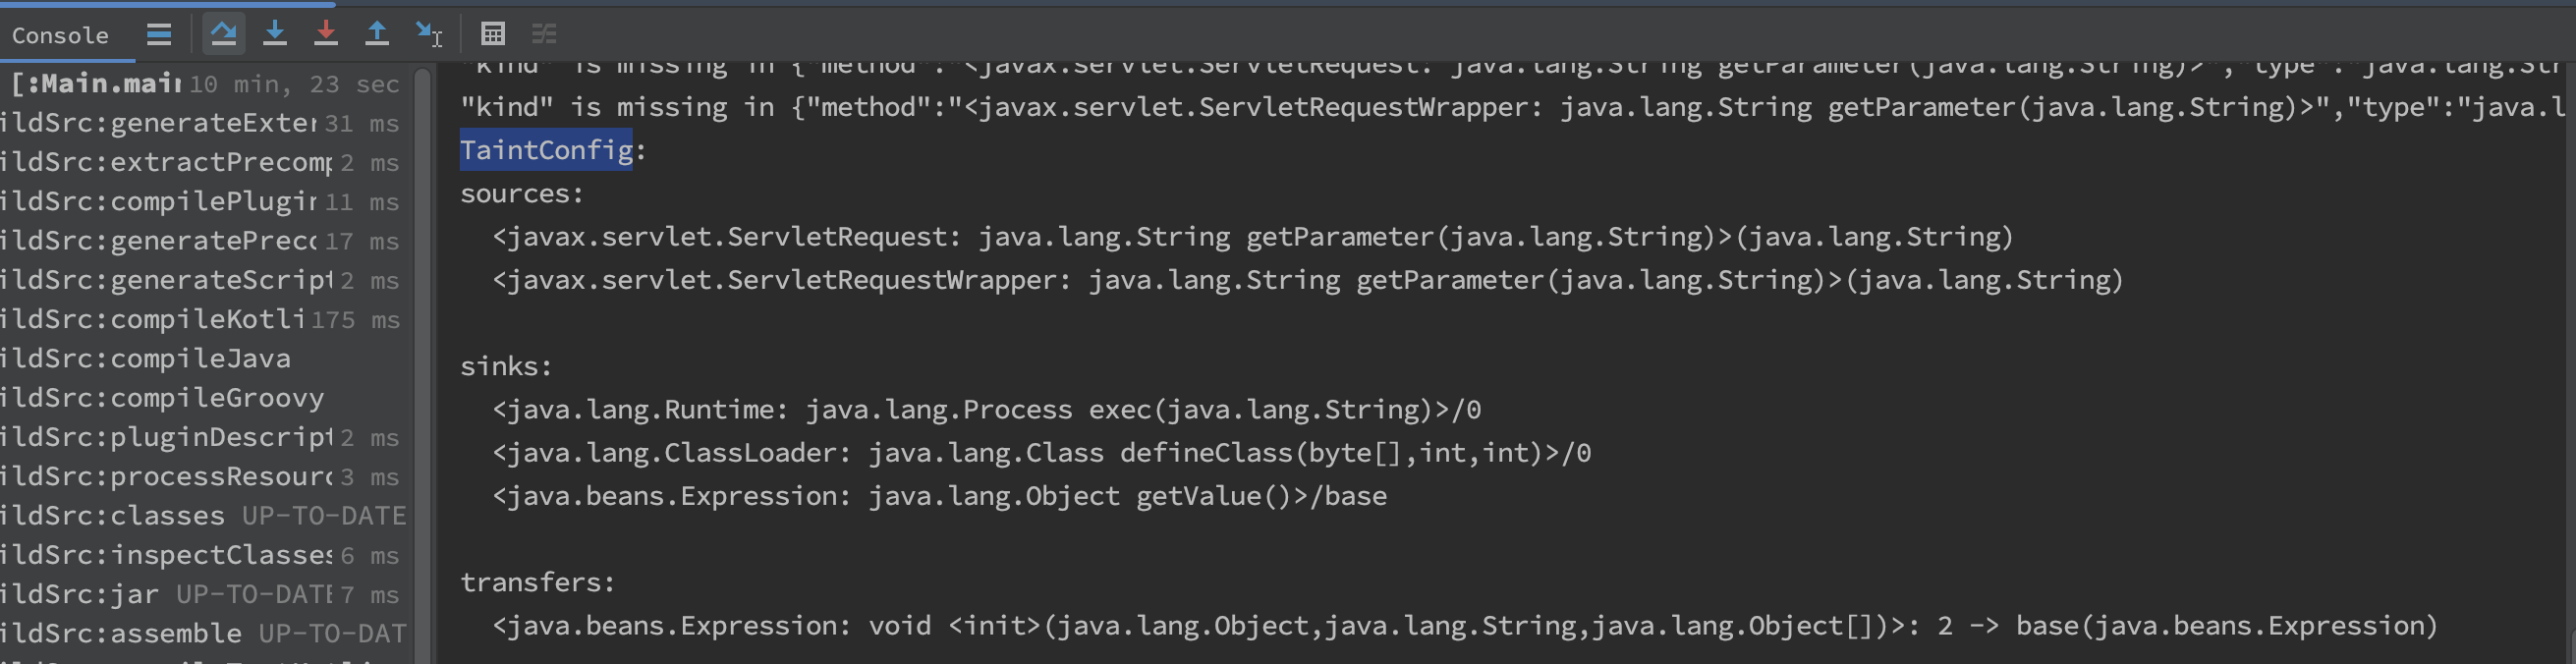Click the buildSrc:inspectClasses task
Screen dimensions: 2576x664
pyautogui.click(x=165, y=555)
